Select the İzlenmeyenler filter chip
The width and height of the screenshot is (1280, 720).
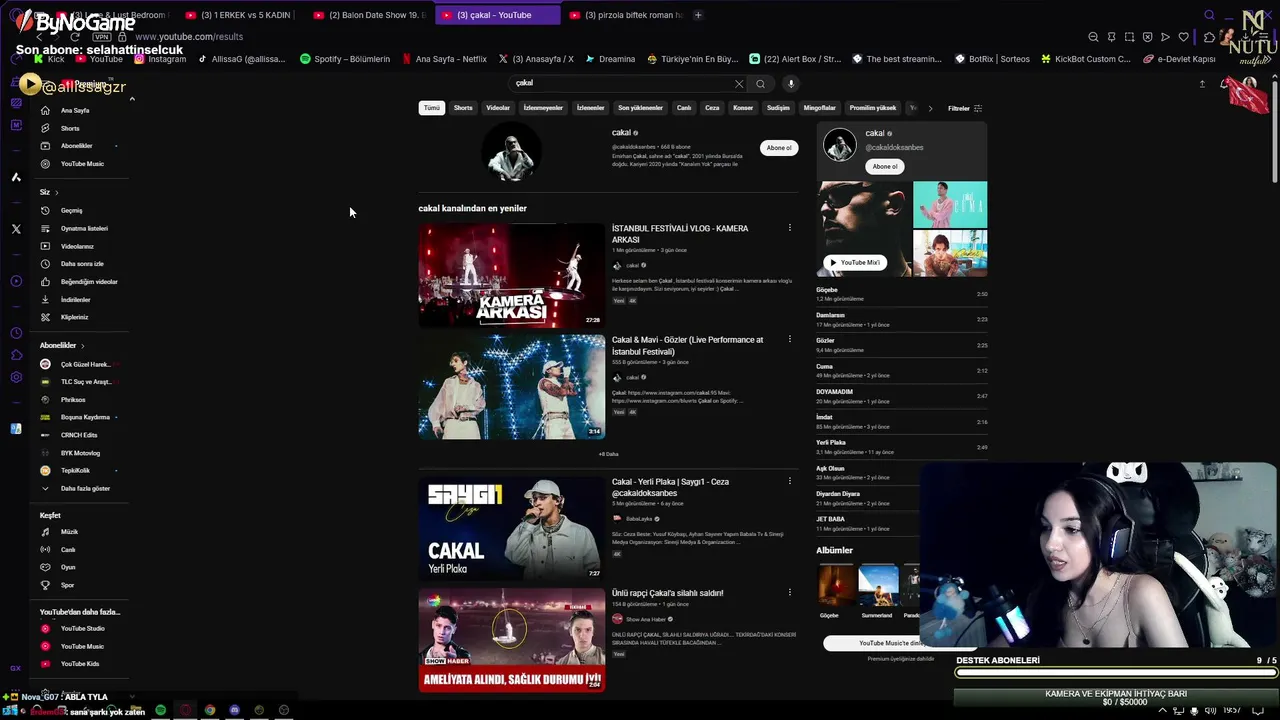(x=543, y=108)
